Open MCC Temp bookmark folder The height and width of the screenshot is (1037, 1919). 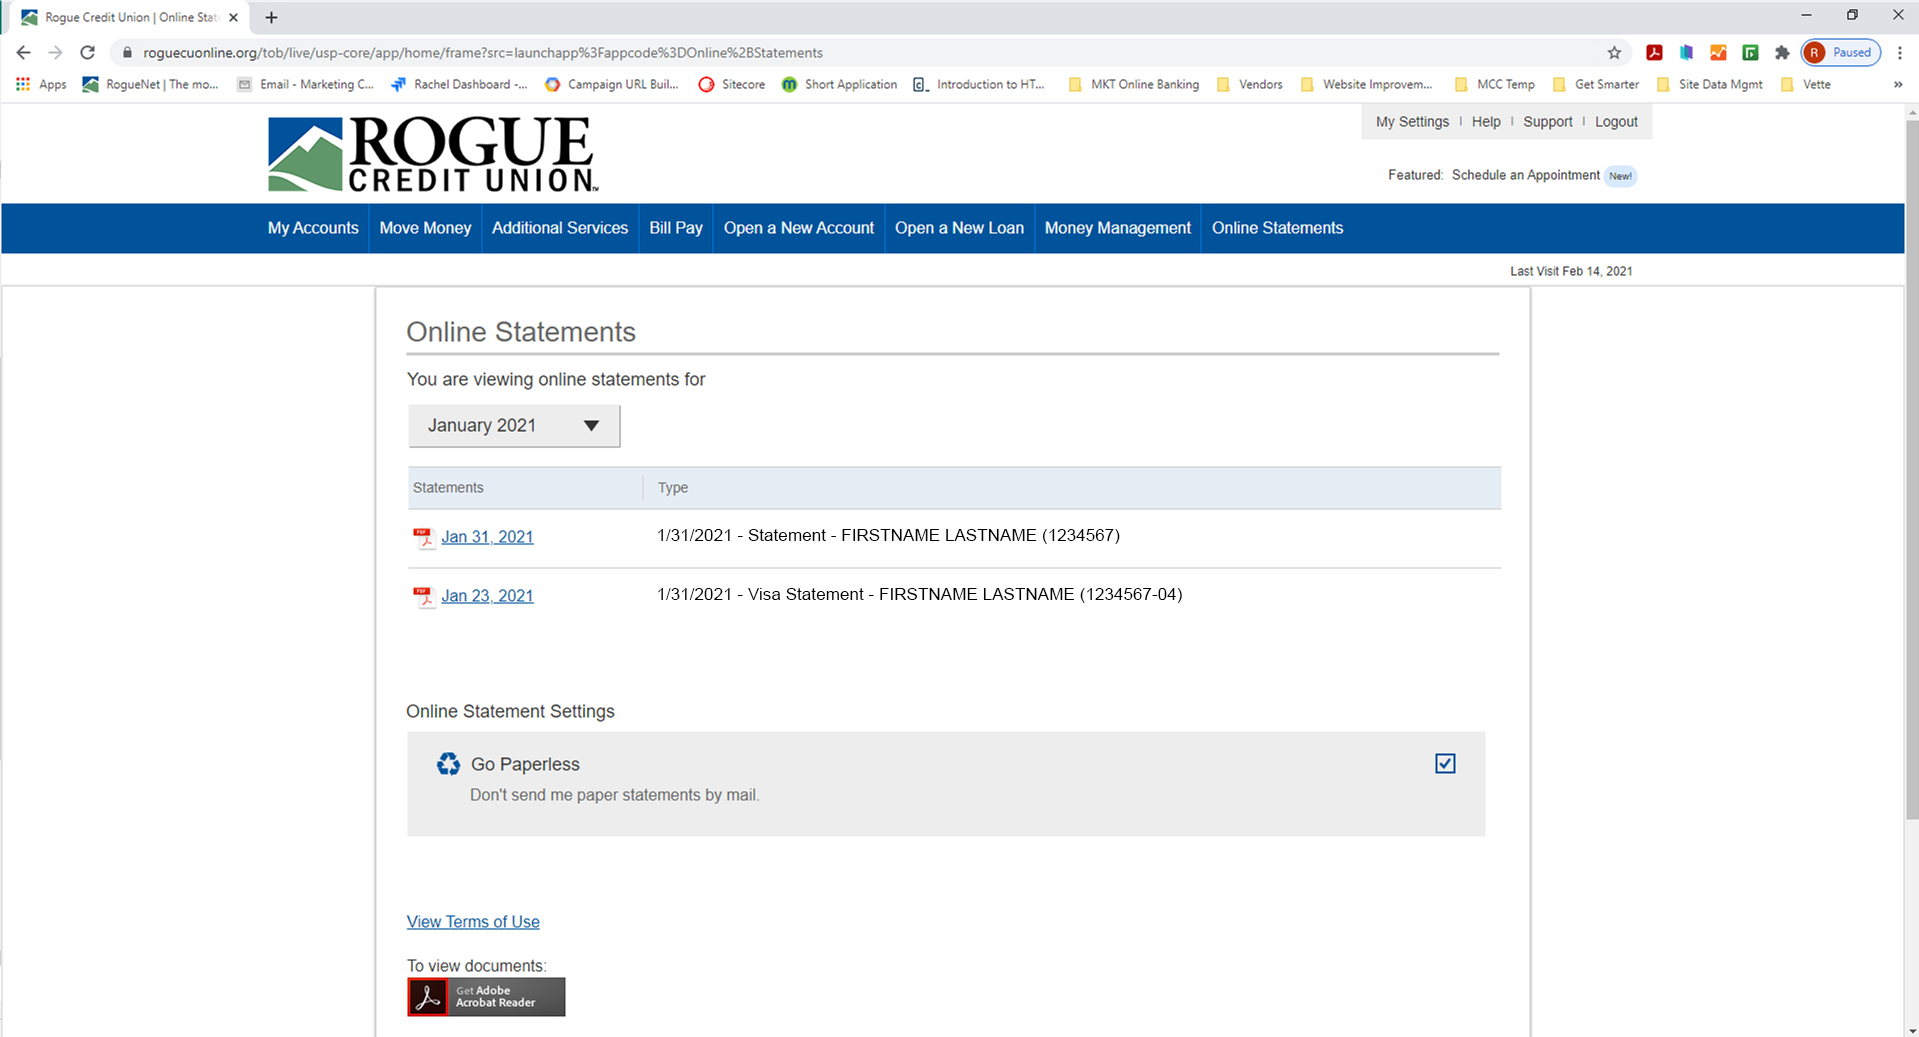point(1495,85)
